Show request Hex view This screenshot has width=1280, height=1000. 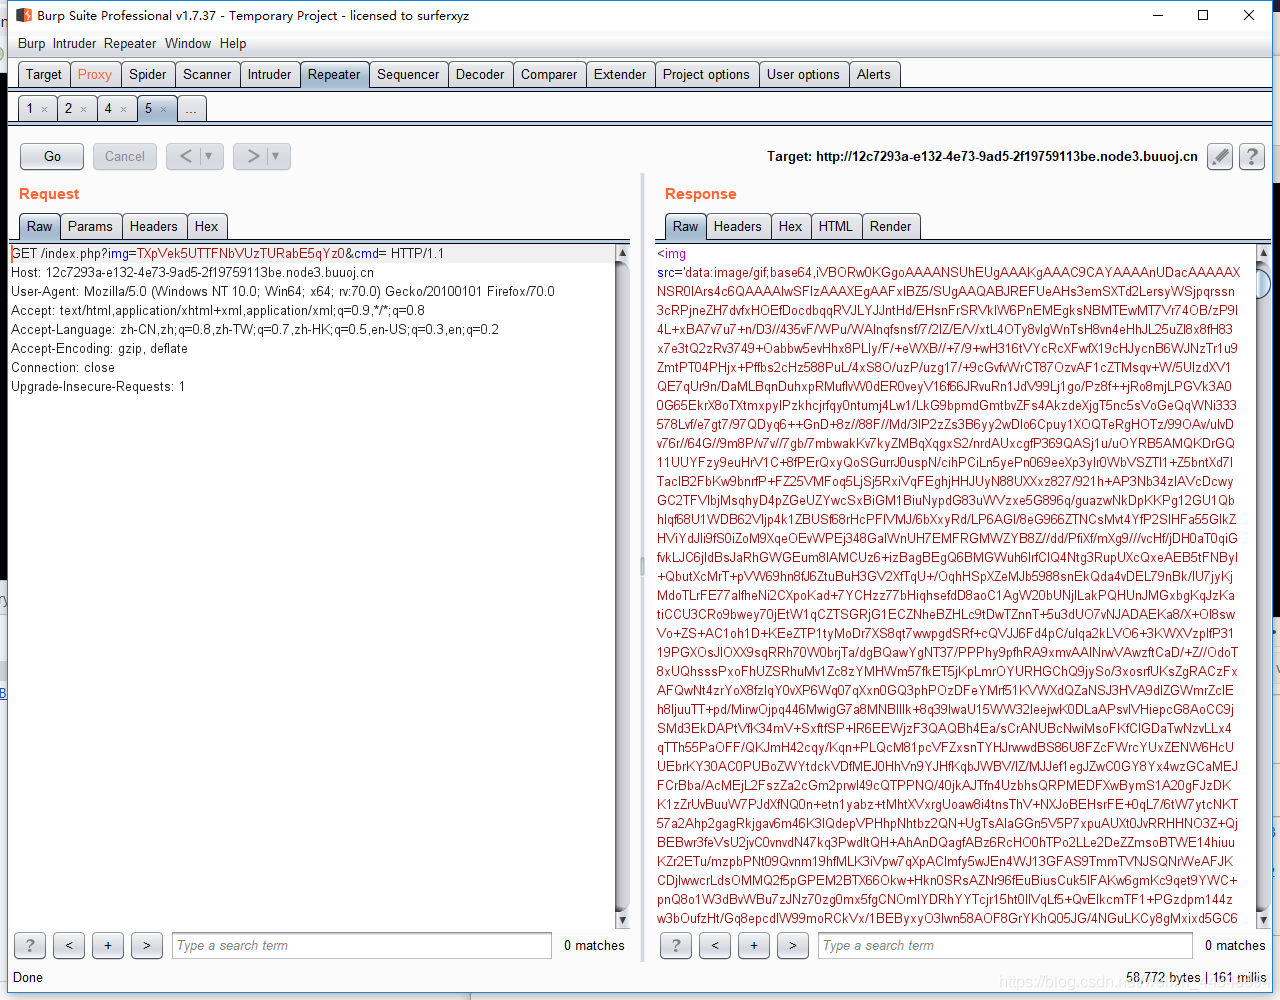tap(207, 226)
